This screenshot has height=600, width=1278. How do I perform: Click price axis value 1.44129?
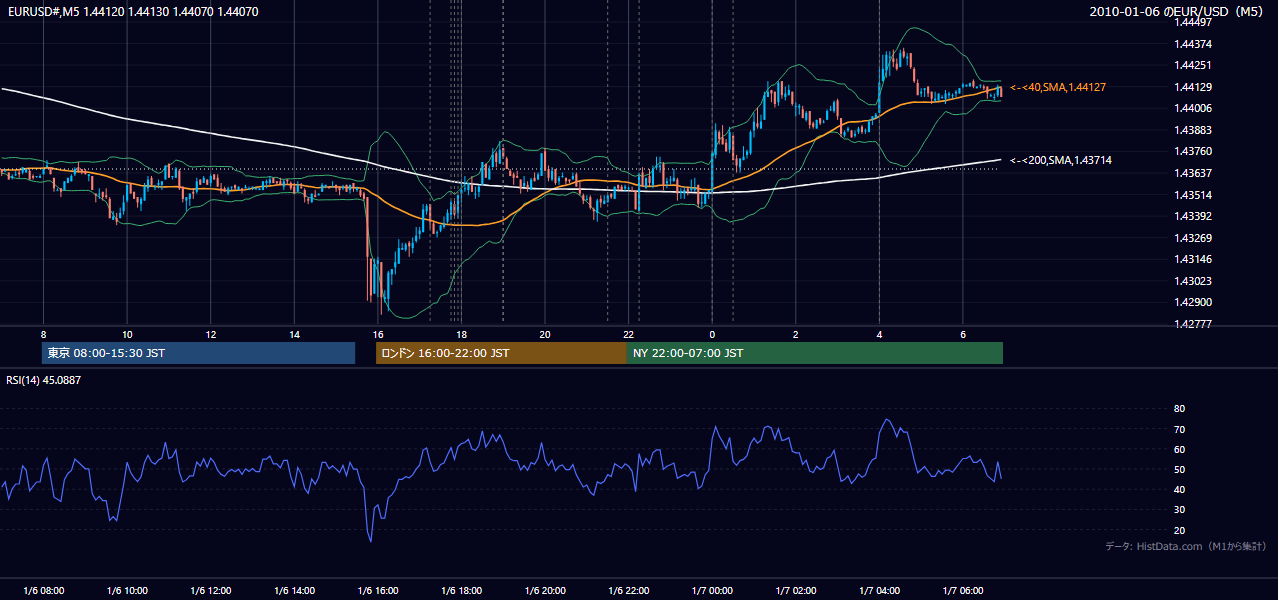click(x=1193, y=88)
